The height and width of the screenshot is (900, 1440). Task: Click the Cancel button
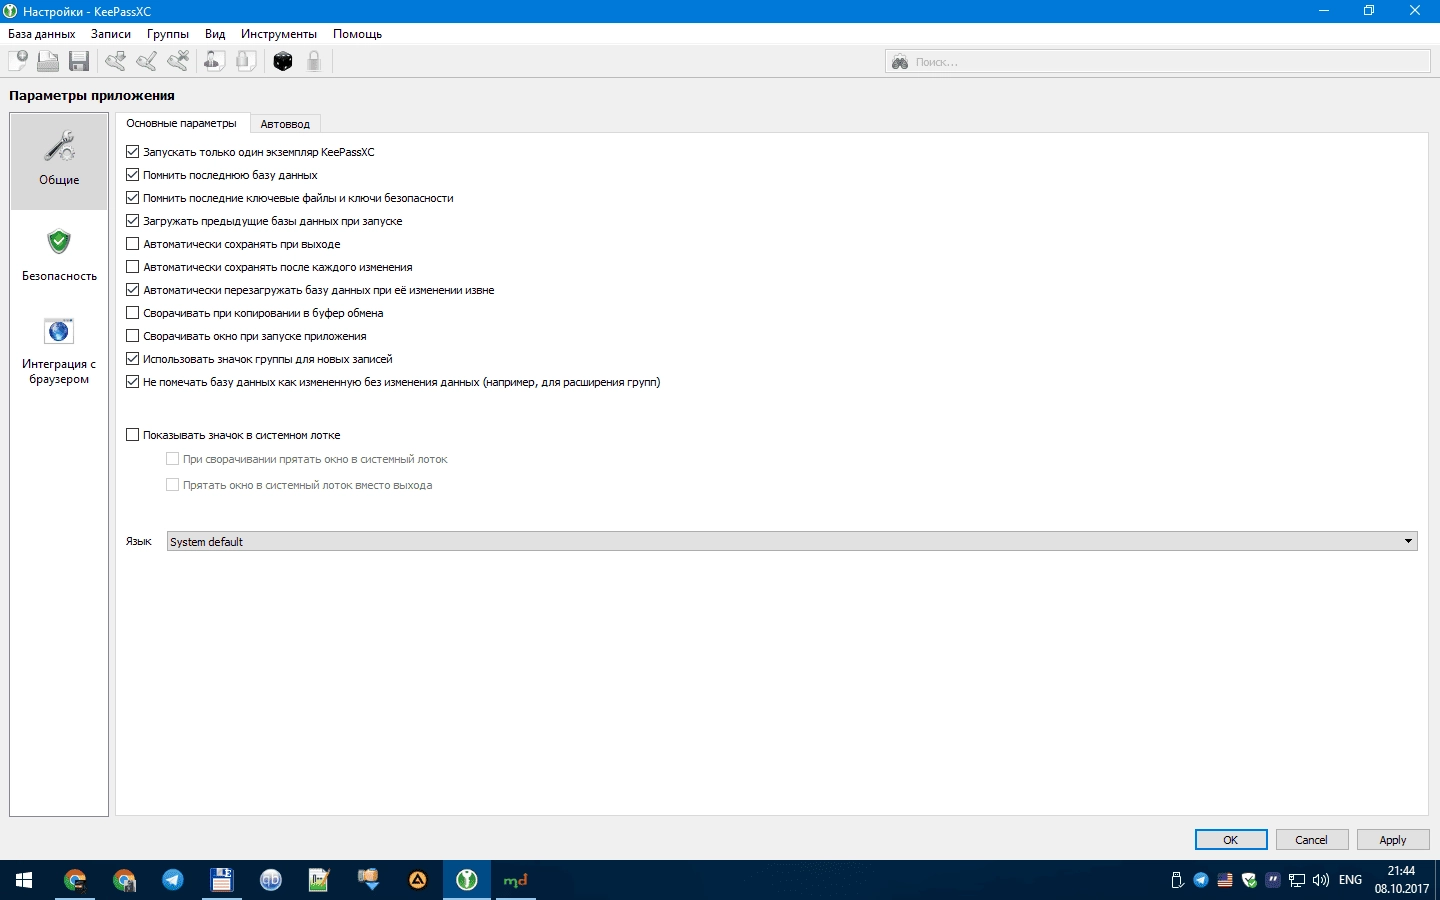coord(1311,840)
